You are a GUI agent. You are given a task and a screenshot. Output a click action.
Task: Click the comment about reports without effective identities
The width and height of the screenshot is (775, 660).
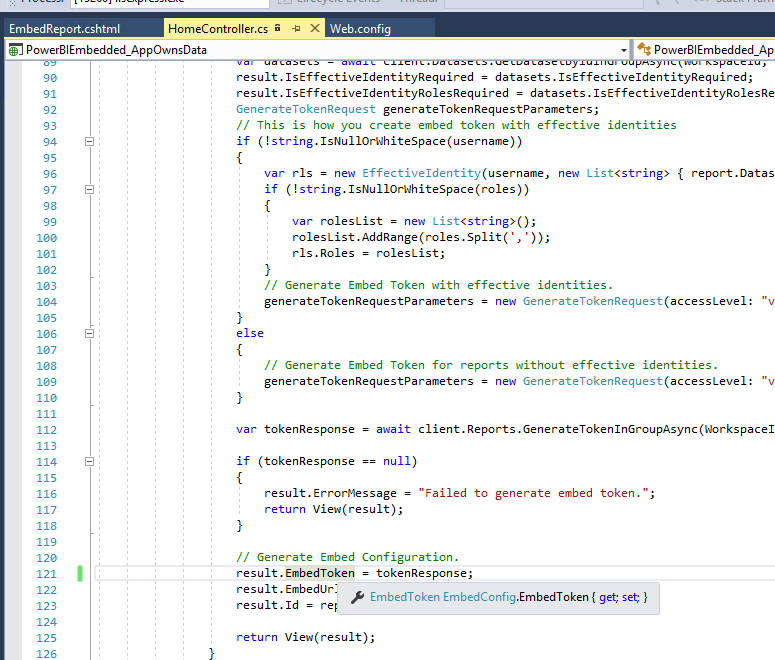click(x=491, y=365)
